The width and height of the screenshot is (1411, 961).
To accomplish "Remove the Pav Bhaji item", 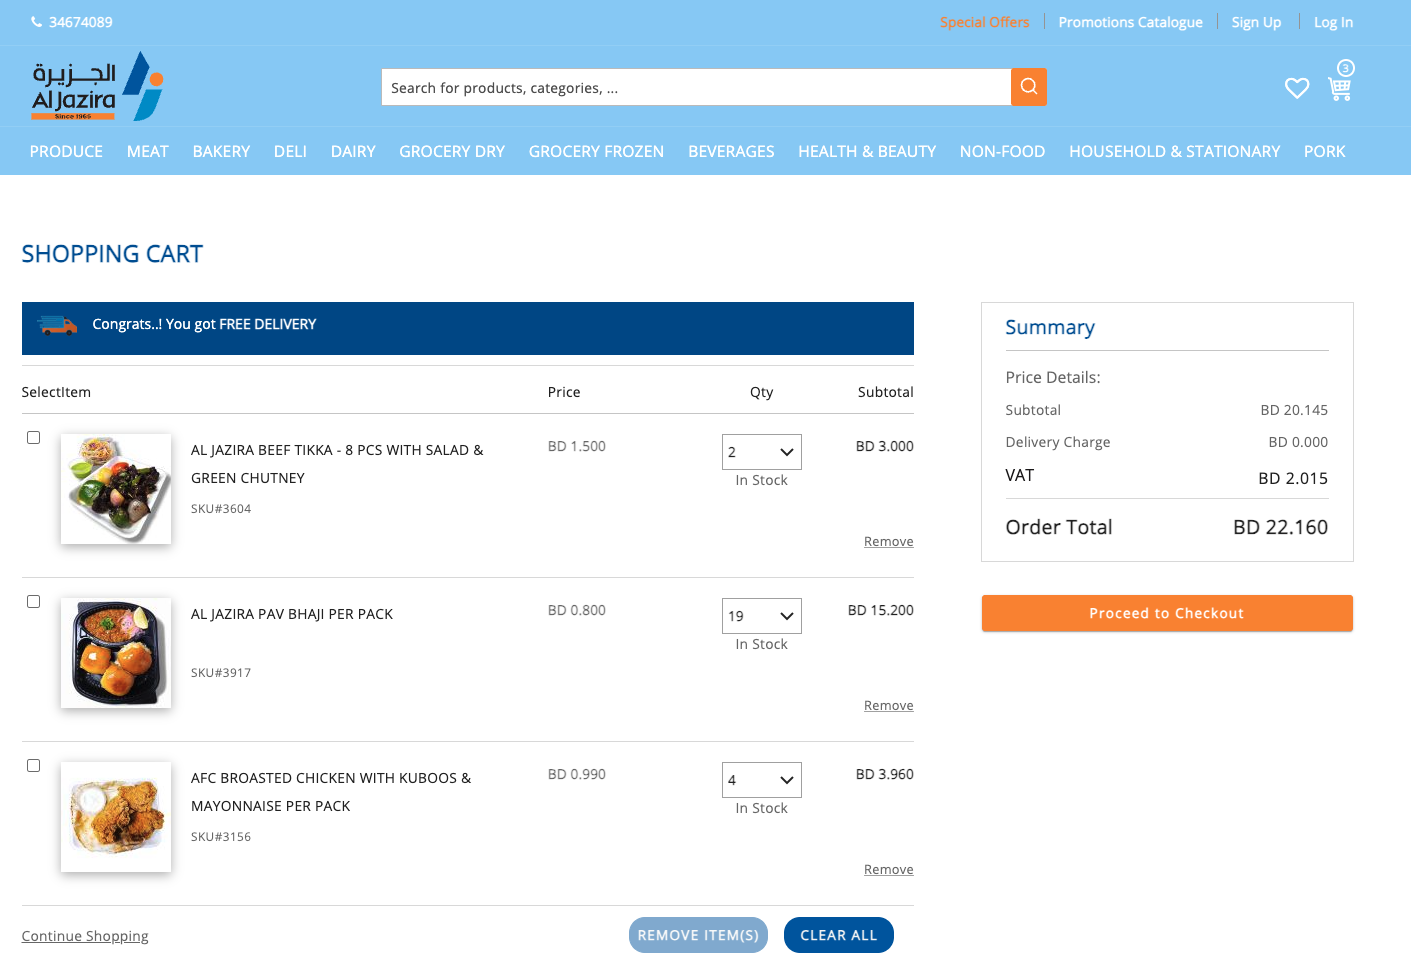I will click(889, 705).
